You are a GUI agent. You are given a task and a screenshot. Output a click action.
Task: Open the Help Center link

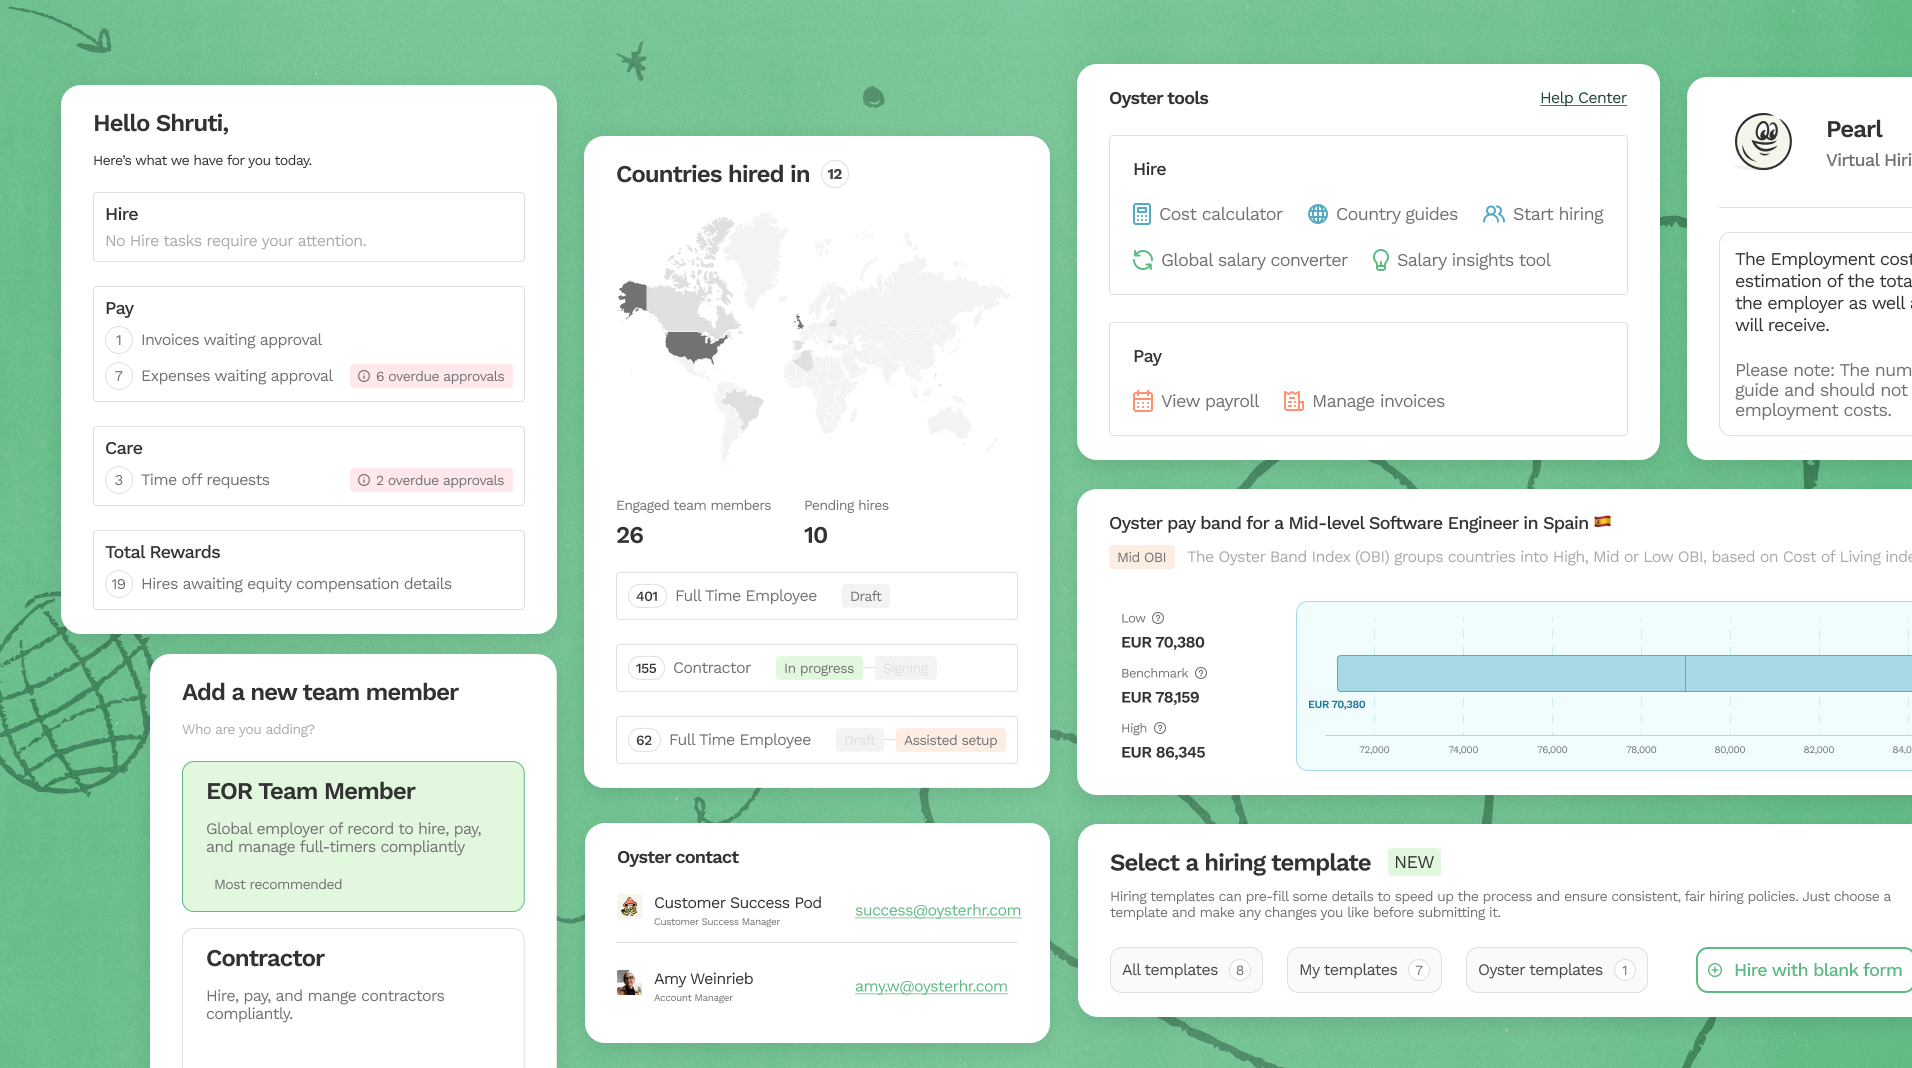[1583, 98]
